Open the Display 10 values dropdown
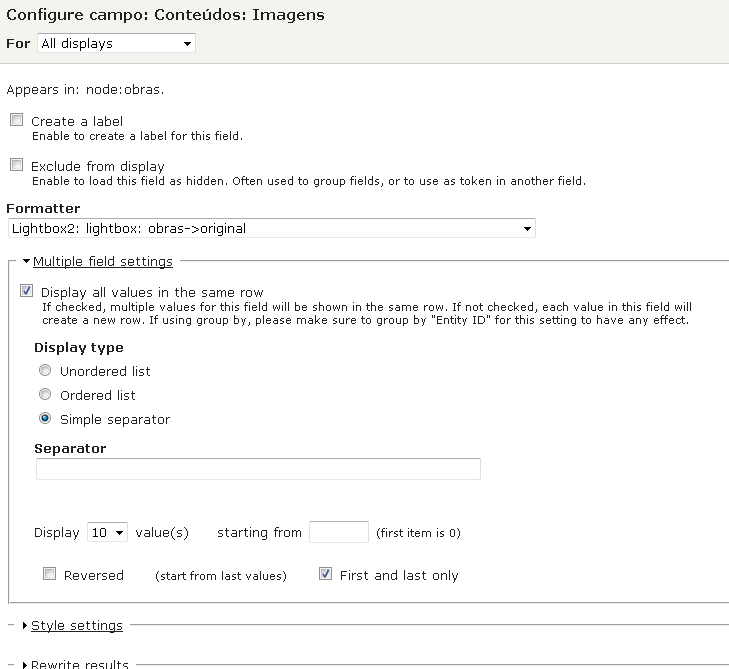 pos(107,533)
